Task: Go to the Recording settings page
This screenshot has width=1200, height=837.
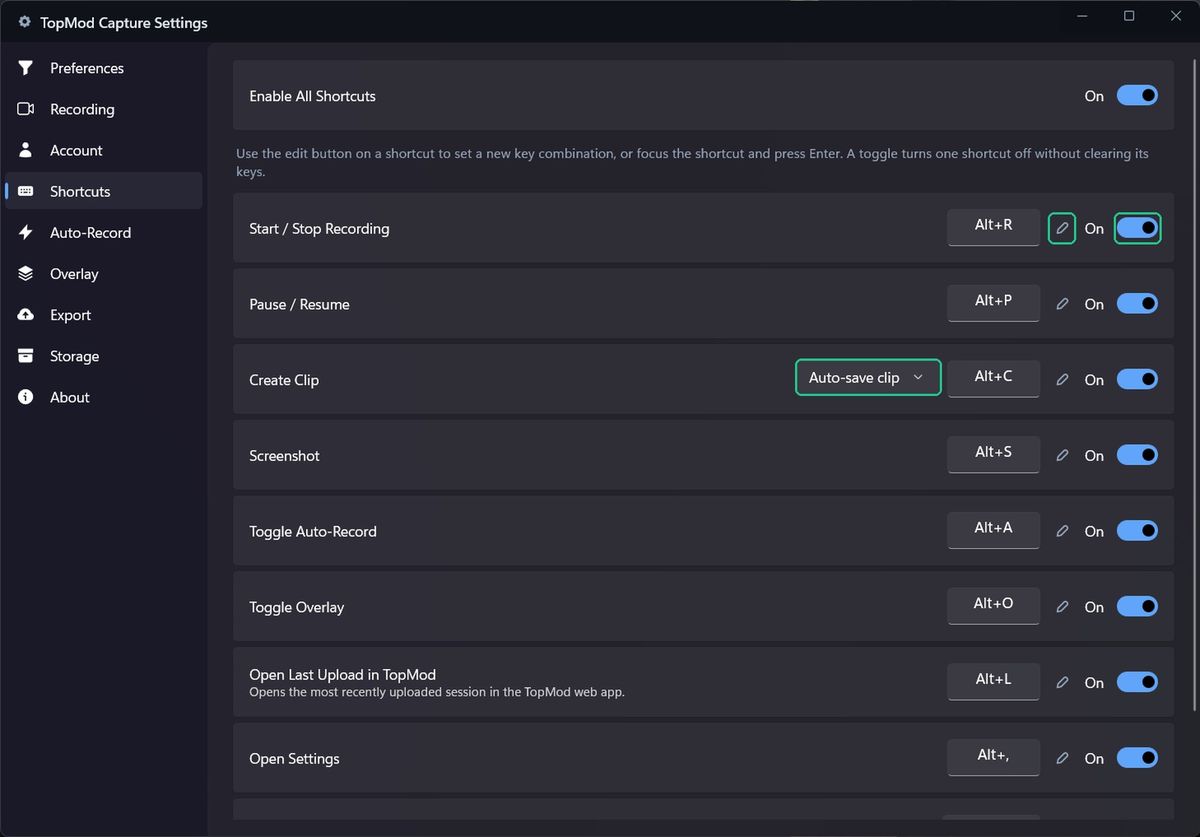Action: click(x=103, y=109)
